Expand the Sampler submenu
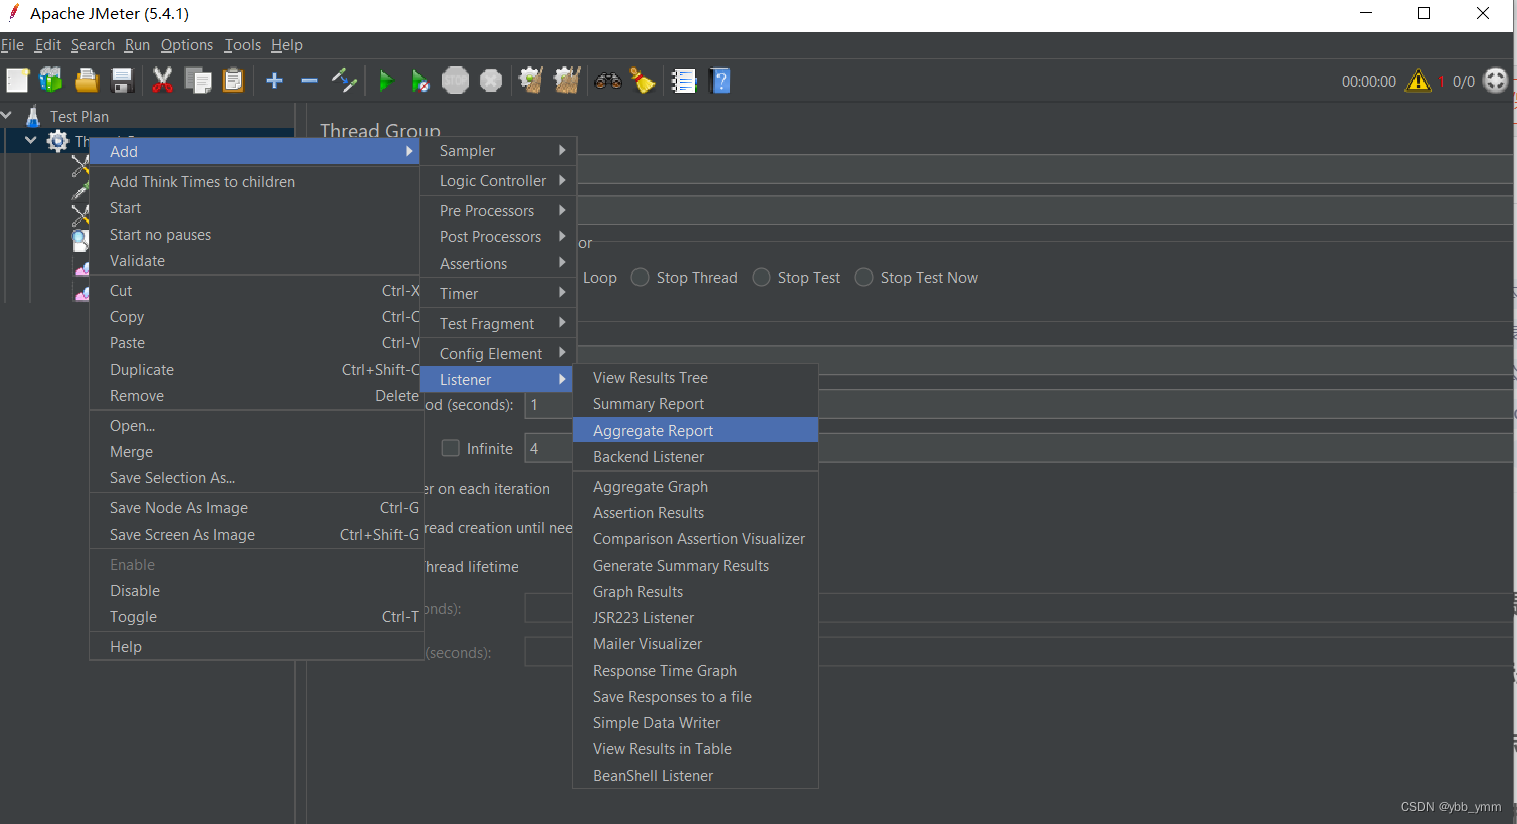The image size is (1517, 824). 497,150
